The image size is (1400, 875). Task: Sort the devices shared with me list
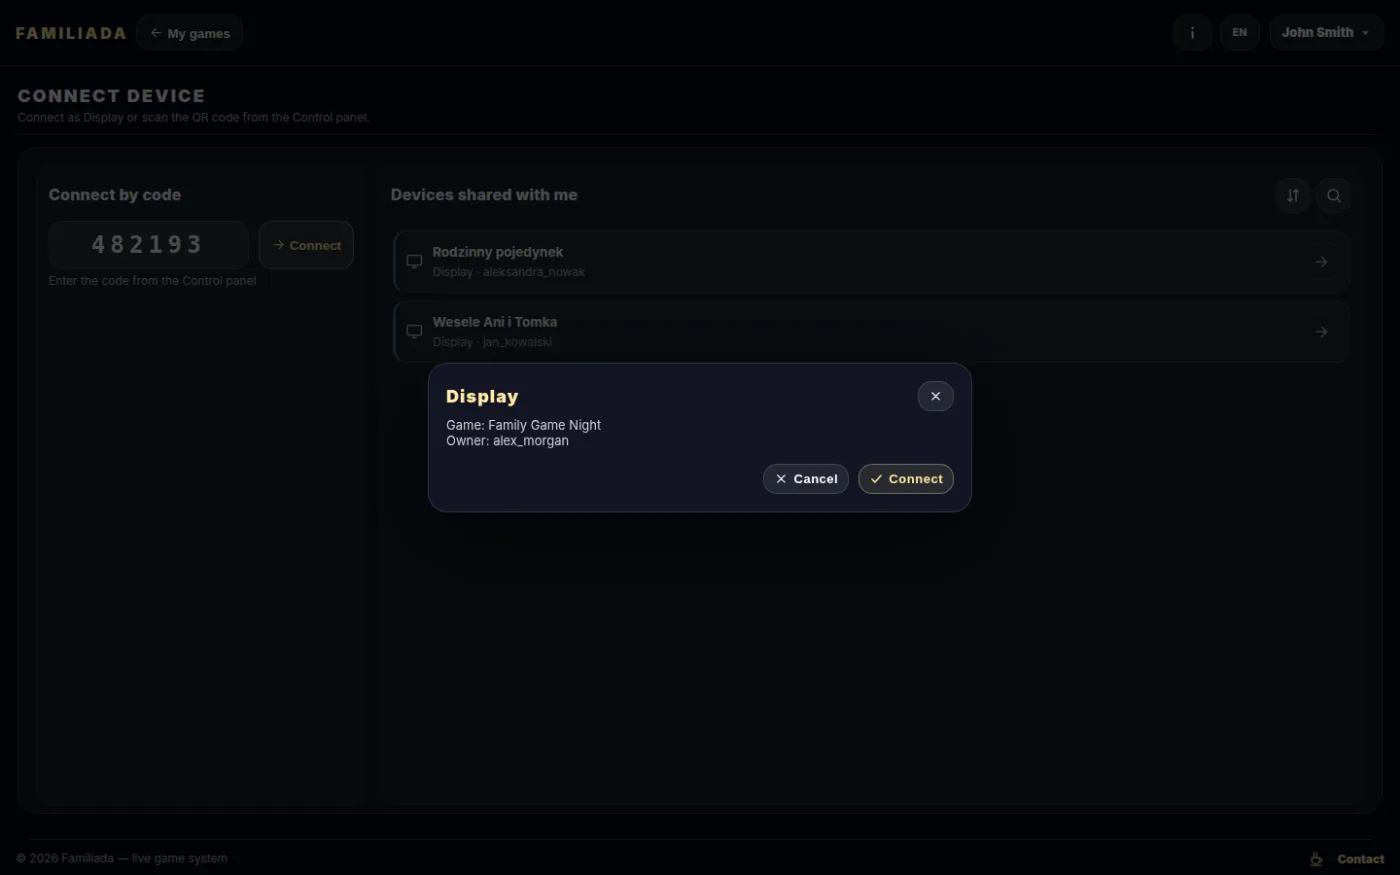point(1293,195)
